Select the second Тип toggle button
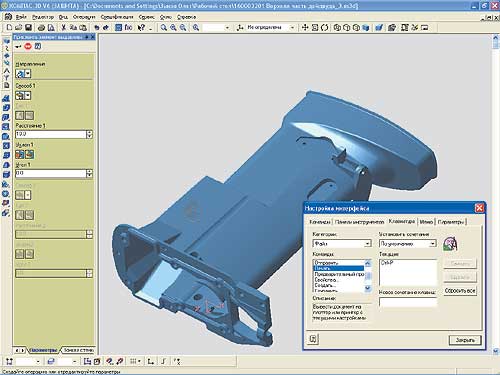Image resolution: width=500 pixels, height=375 pixels. (x=29, y=115)
